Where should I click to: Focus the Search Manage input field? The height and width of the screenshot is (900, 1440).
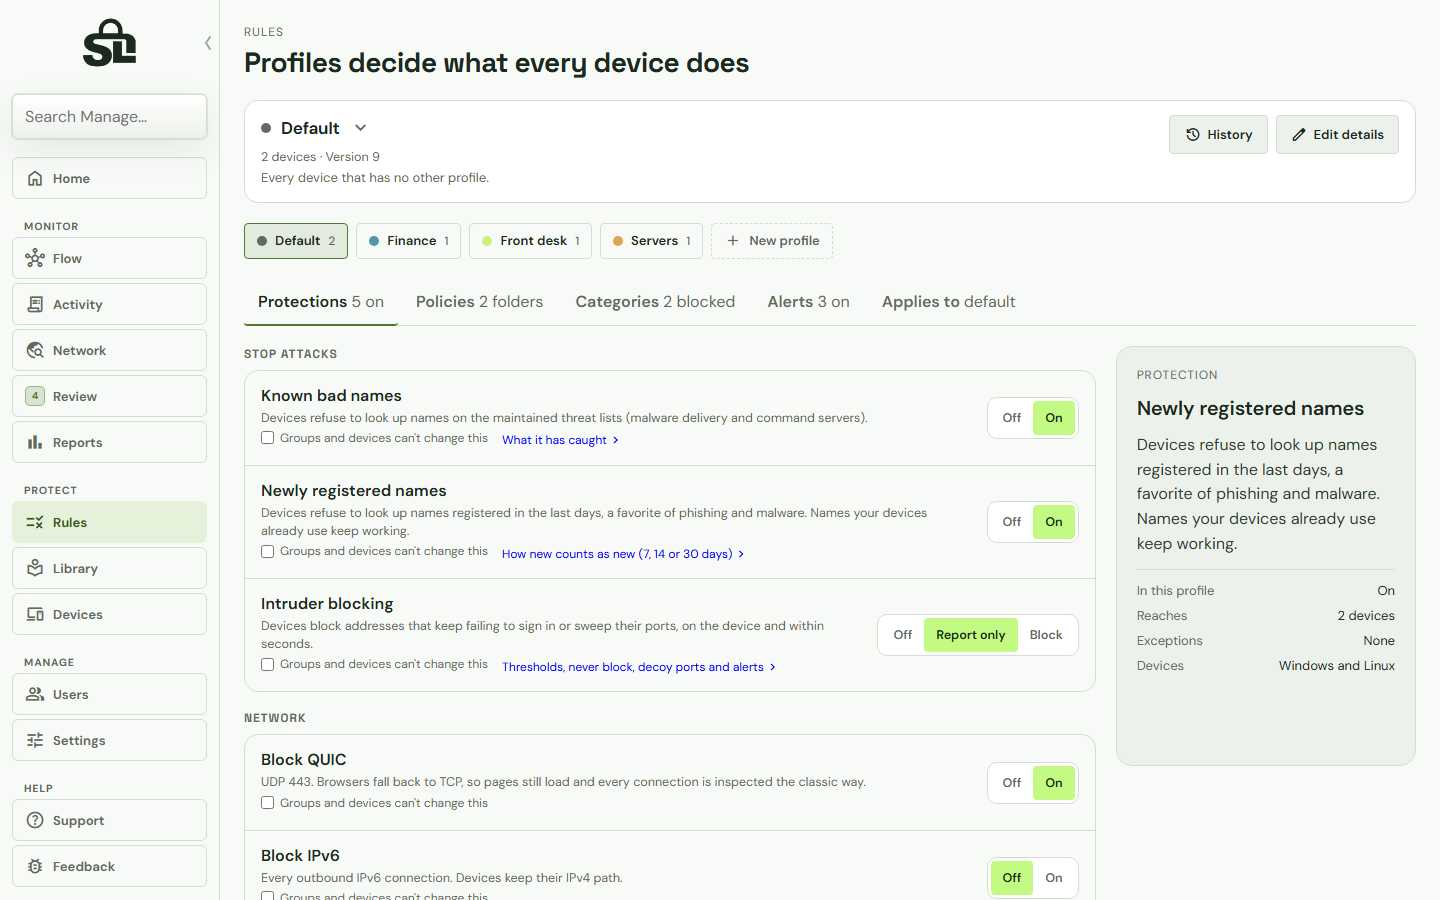click(110, 117)
